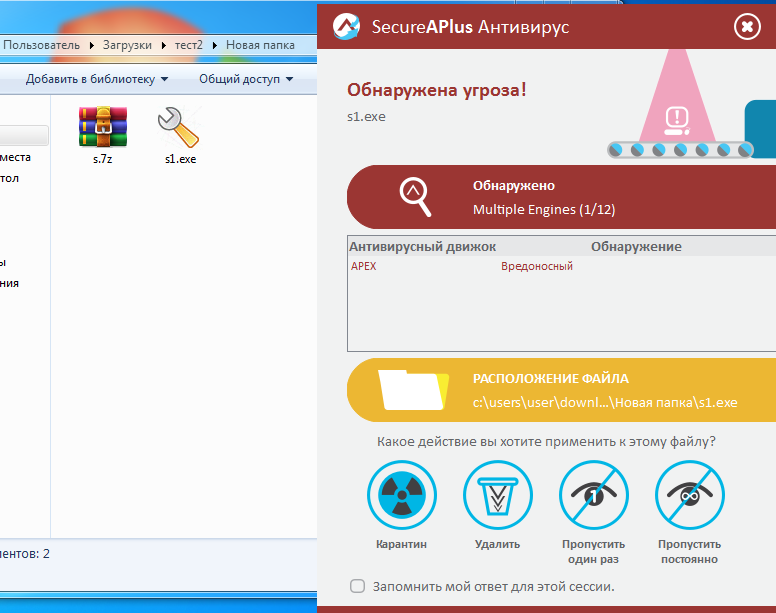Quarantine the file with the radiation icon
This screenshot has height=613, width=776.
click(401, 494)
